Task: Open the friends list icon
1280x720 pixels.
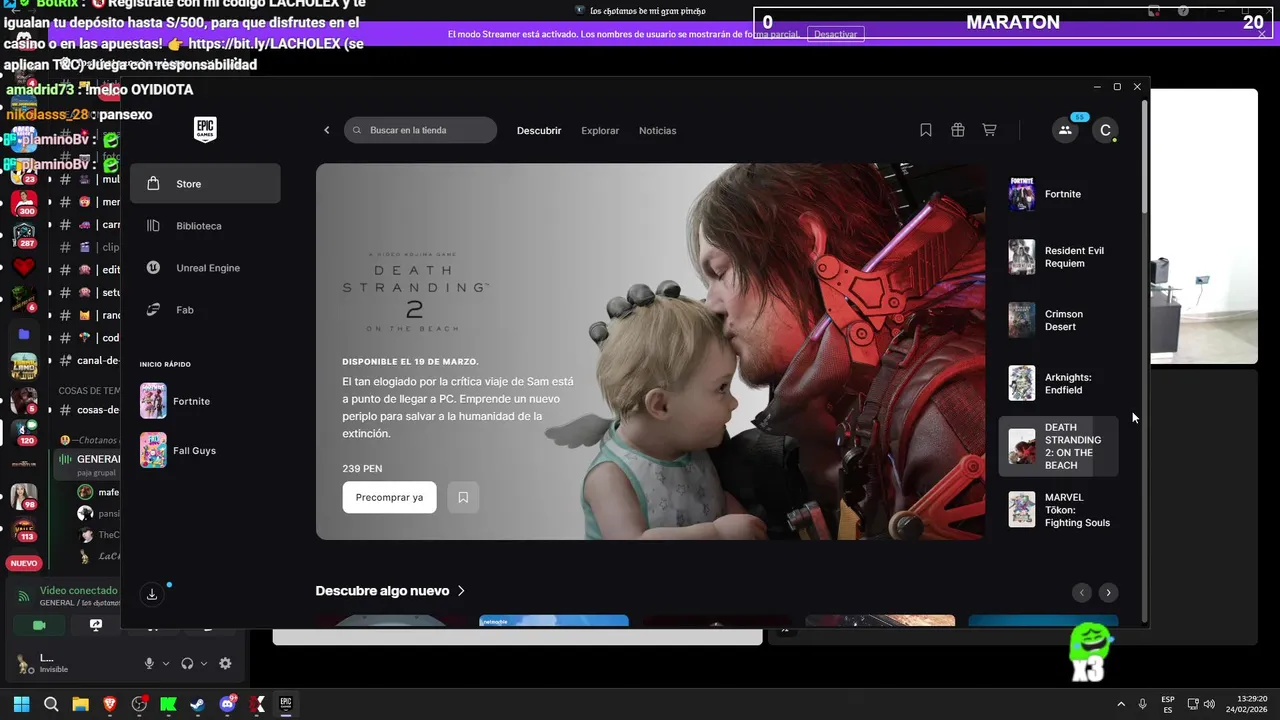Action: (x=1065, y=130)
